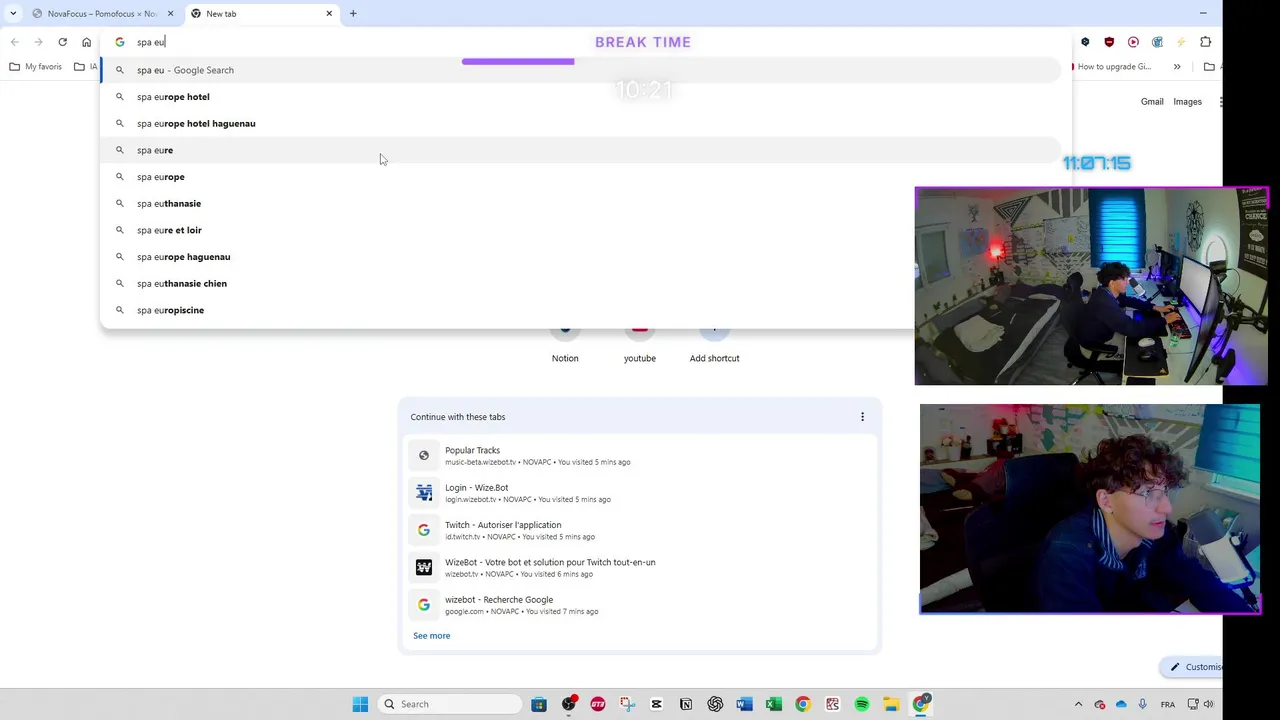Open the Images link
Image resolution: width=1280 pixels, height=720 pixels.
coord(1187,102)
